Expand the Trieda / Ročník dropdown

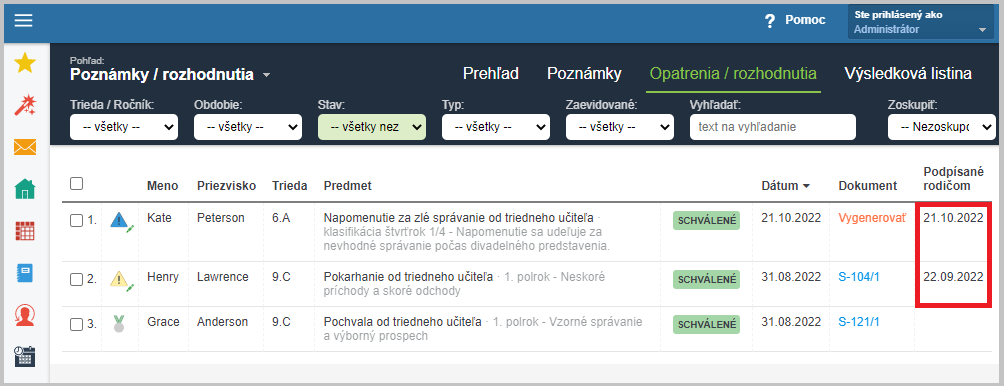[x=124, y=127]
